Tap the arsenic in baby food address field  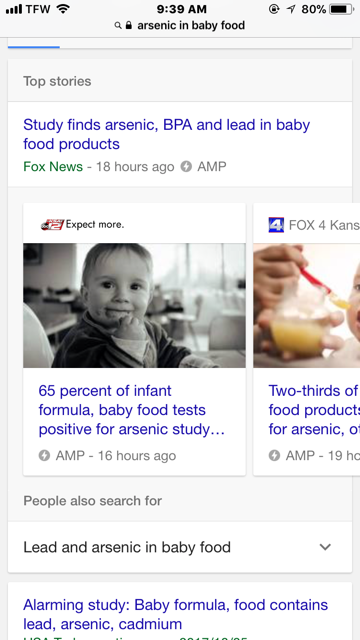pos(180,26)
